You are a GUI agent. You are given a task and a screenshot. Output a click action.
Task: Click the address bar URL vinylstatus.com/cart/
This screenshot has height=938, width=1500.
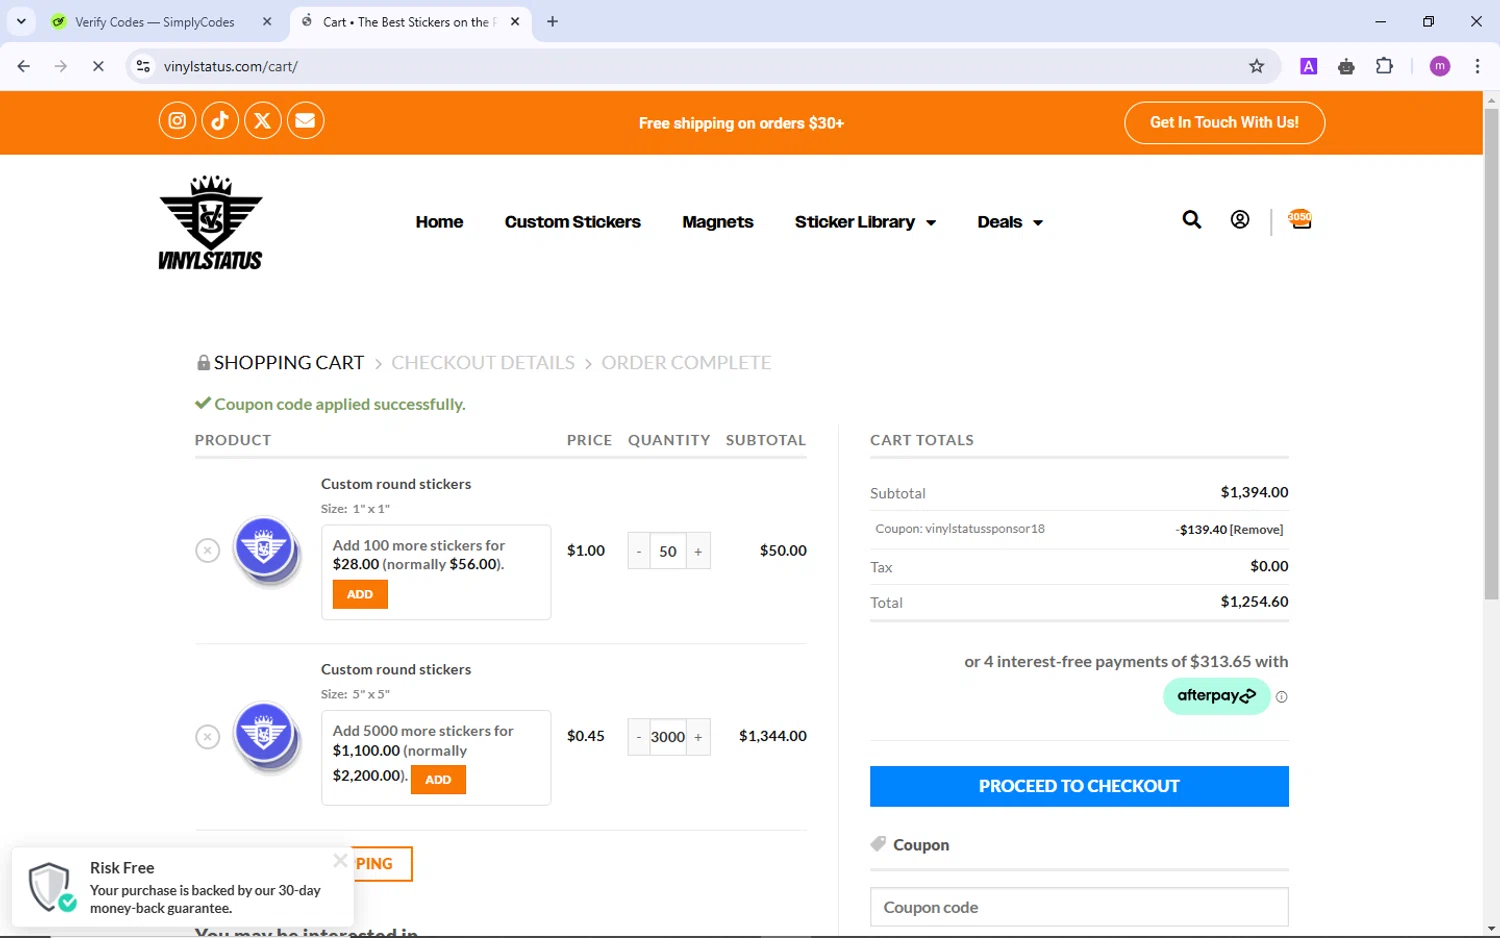coord(231,66)
